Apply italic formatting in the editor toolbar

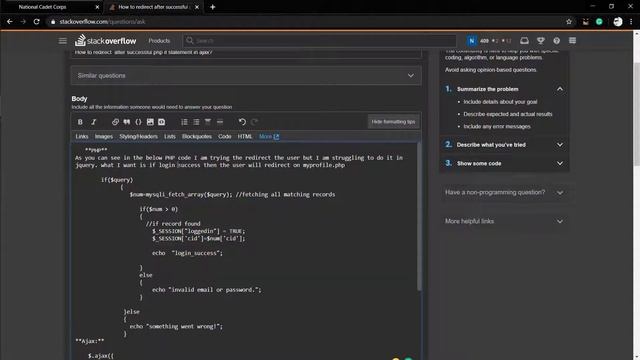coord(93,122)
